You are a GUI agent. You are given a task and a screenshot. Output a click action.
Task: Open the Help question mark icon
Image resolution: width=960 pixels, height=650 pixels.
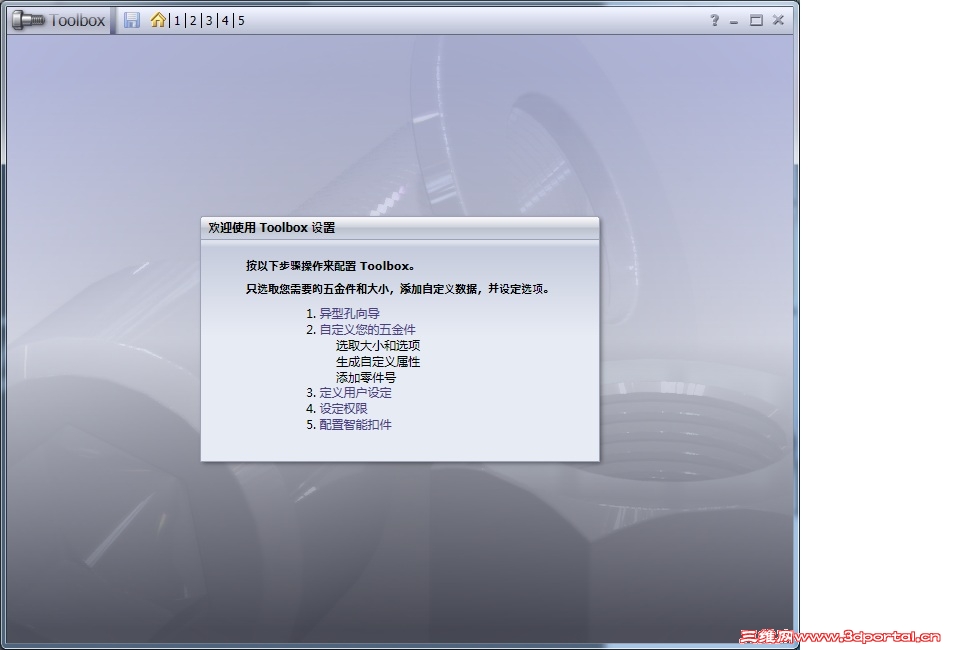point(714,20)
